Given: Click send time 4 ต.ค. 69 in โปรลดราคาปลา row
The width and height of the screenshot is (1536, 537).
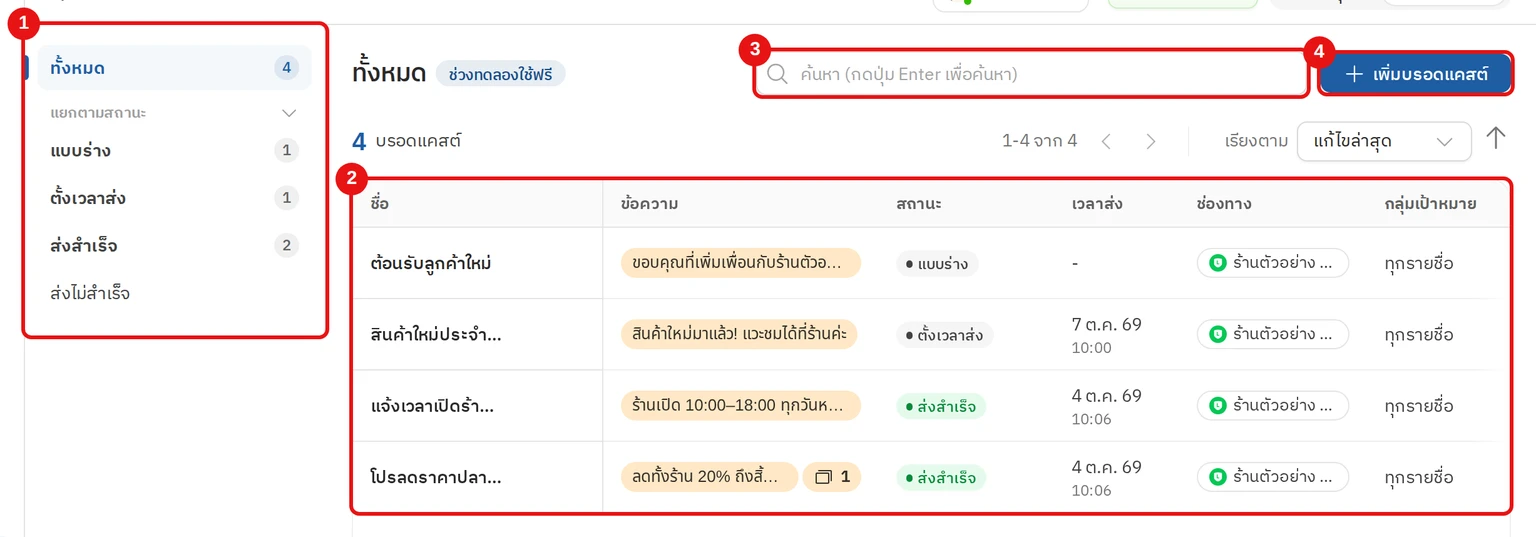Looking at the screenshot, I should pyautogui.click(x=1106, y=477).
